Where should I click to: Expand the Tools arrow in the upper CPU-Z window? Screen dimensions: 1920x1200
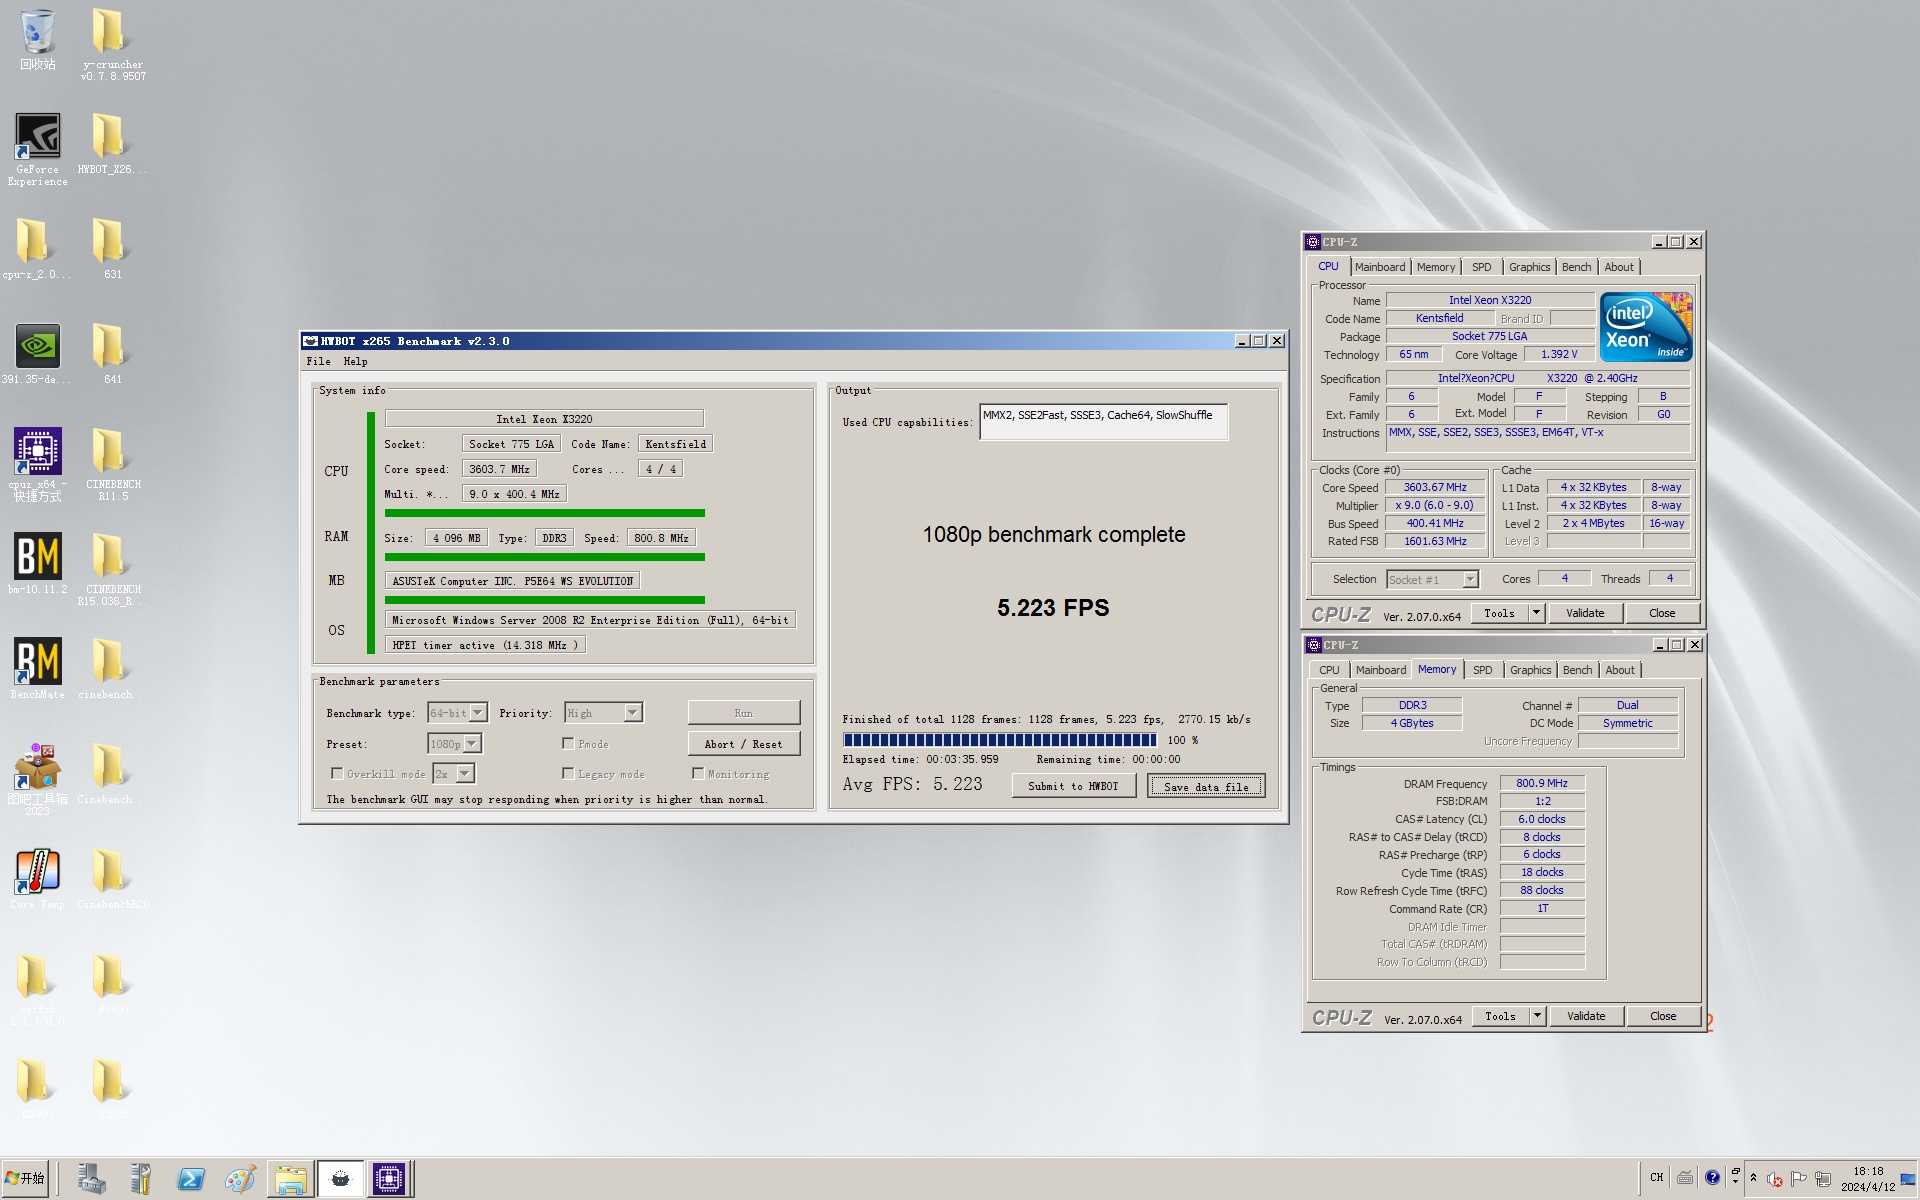coord(1537,613)
